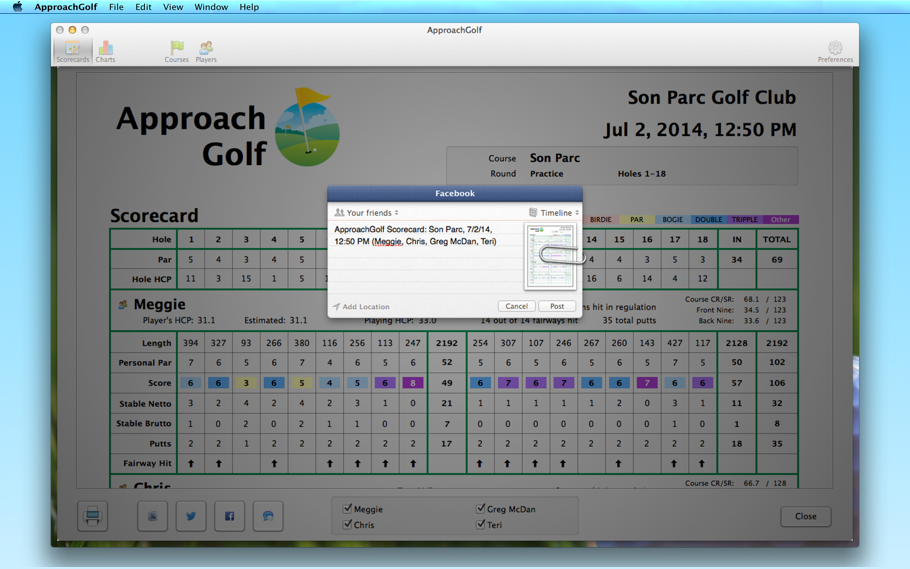Open the Charts toolbar view
The width and height of the screenshot is (910, 569).
(x=105, y=51)
